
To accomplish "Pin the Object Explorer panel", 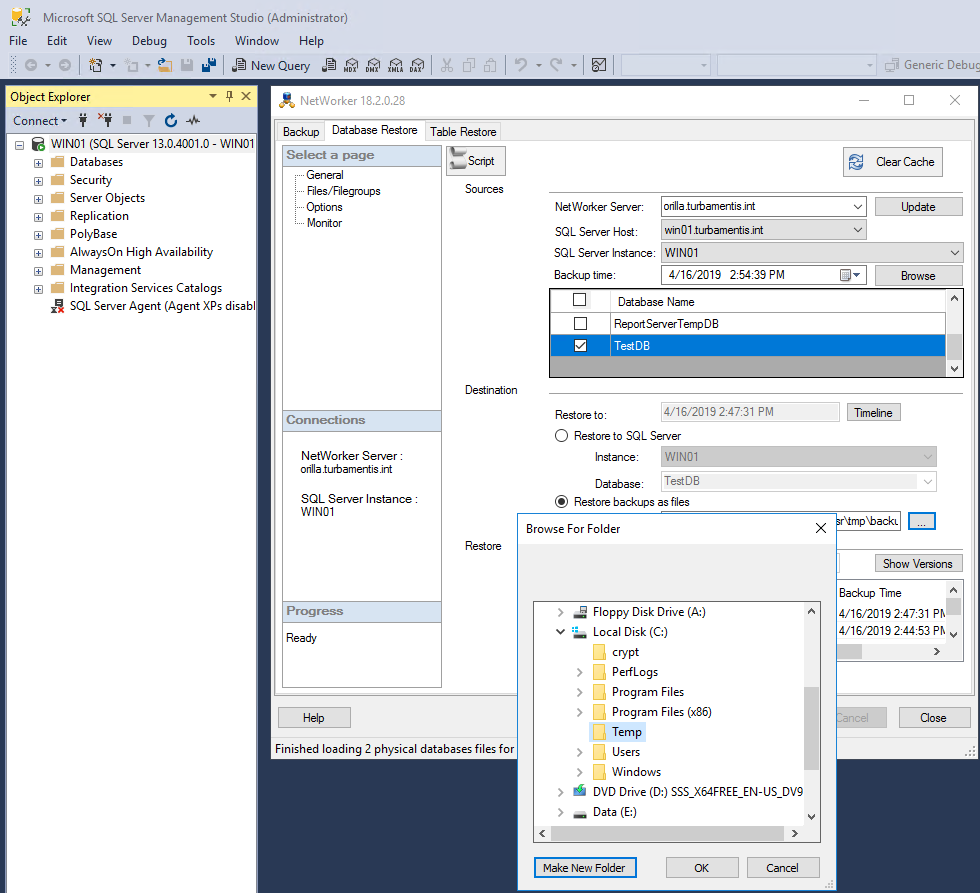I will pyautogui.click(x=229, y=96).
